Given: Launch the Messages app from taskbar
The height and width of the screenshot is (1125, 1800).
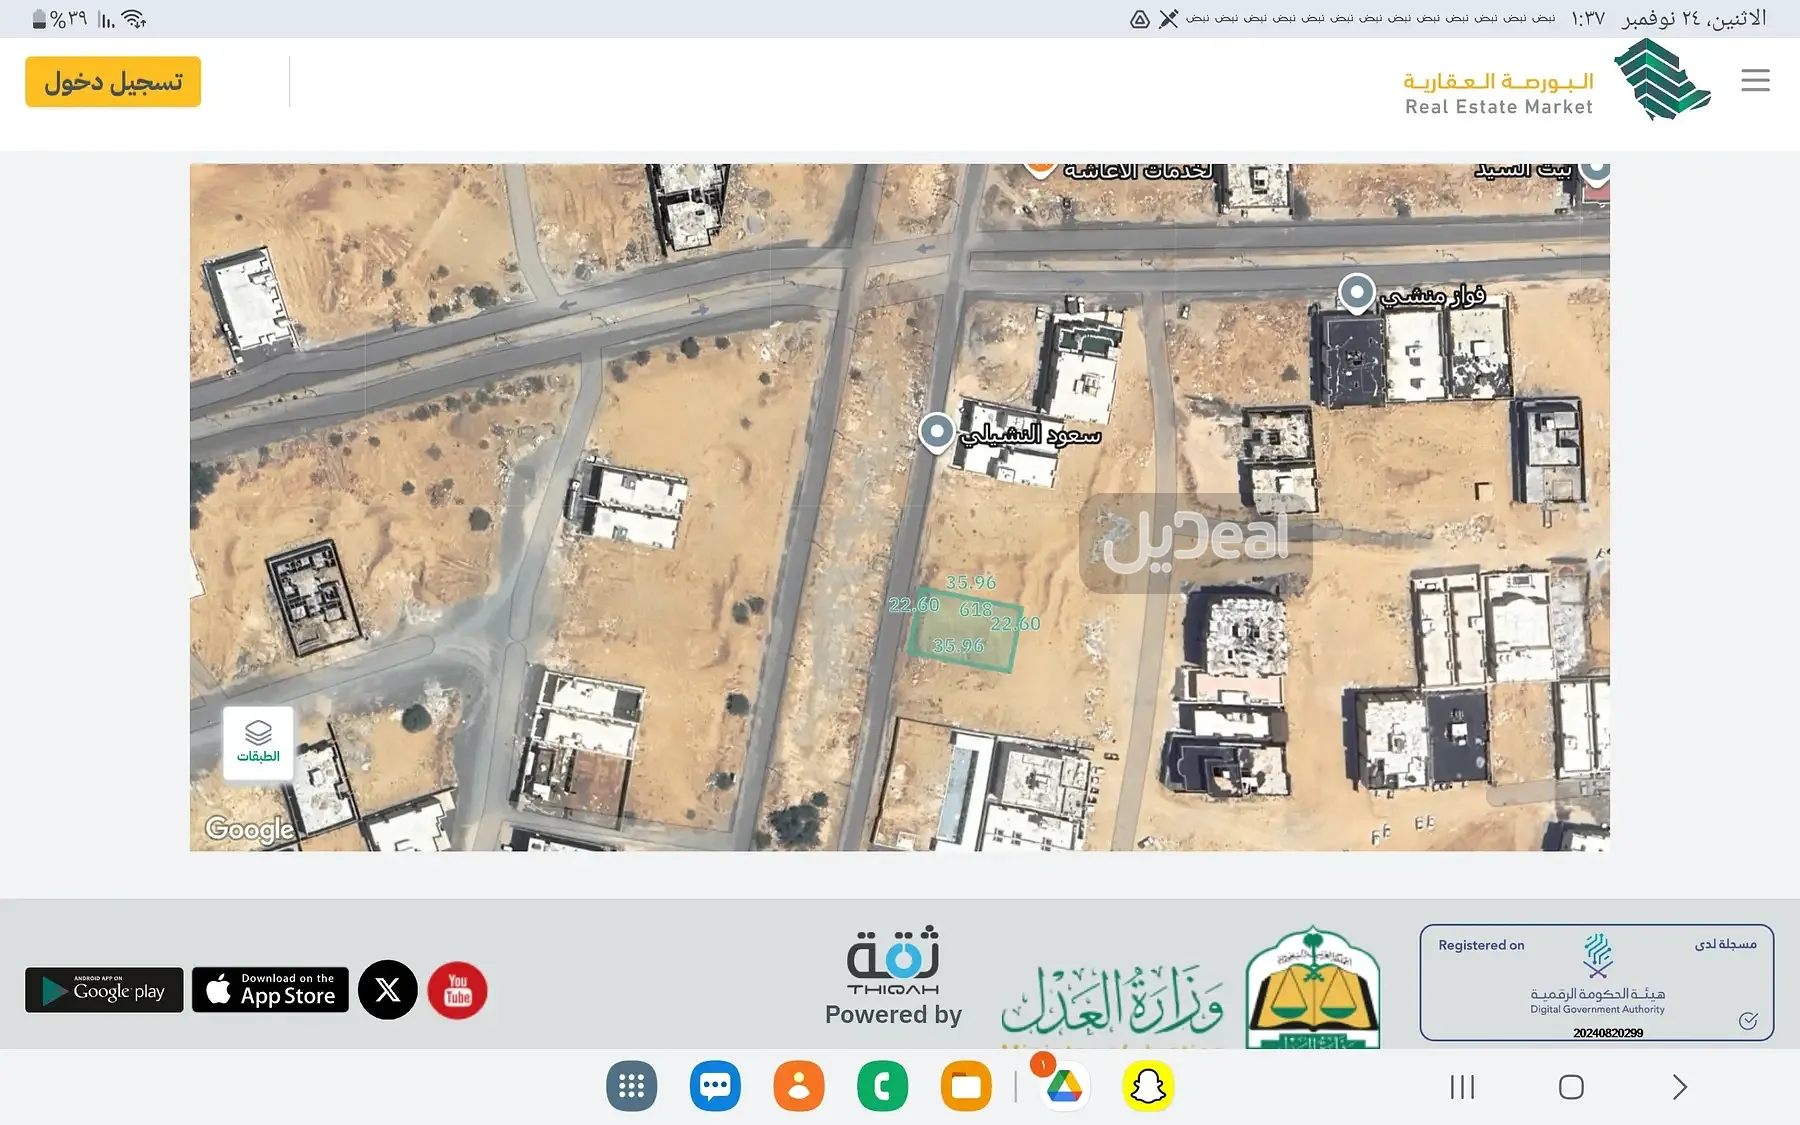Looking at the screenshot, I should point(715,1087).
